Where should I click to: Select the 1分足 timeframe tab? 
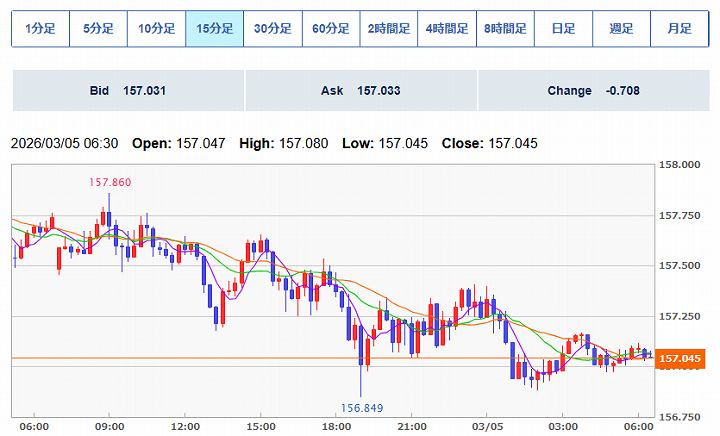pyautogui.click(x=40, y=29)
